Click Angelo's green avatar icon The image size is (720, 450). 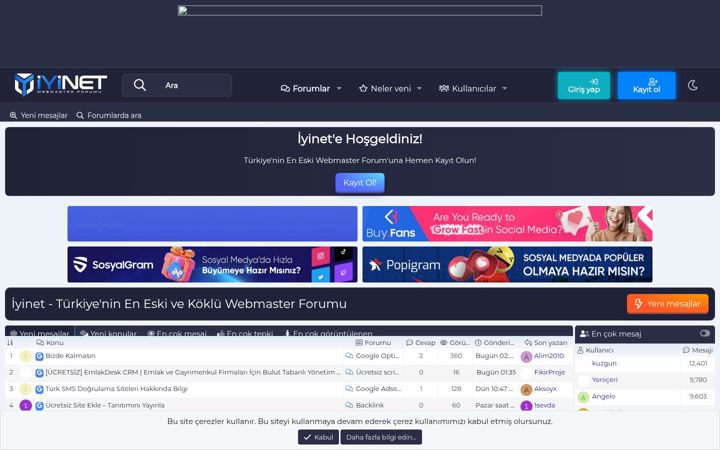tap(583, 397)
